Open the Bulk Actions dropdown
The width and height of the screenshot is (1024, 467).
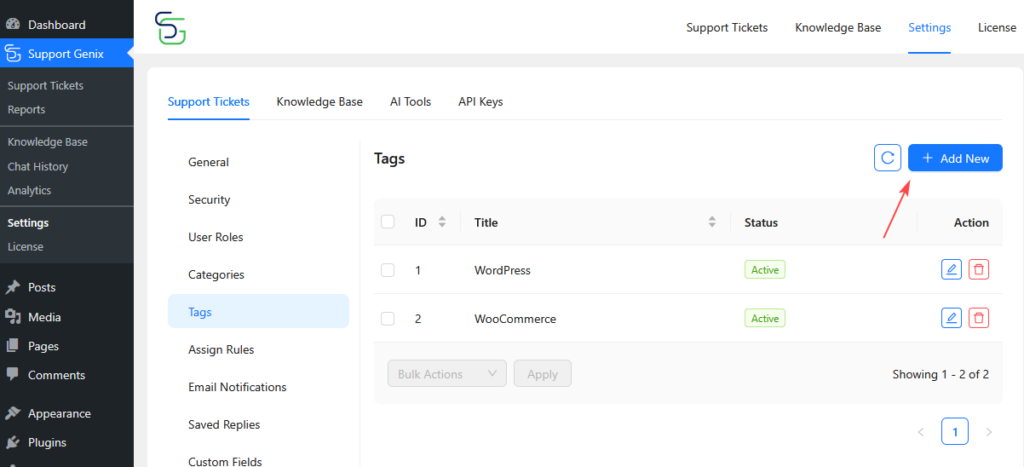pos(447,374)
